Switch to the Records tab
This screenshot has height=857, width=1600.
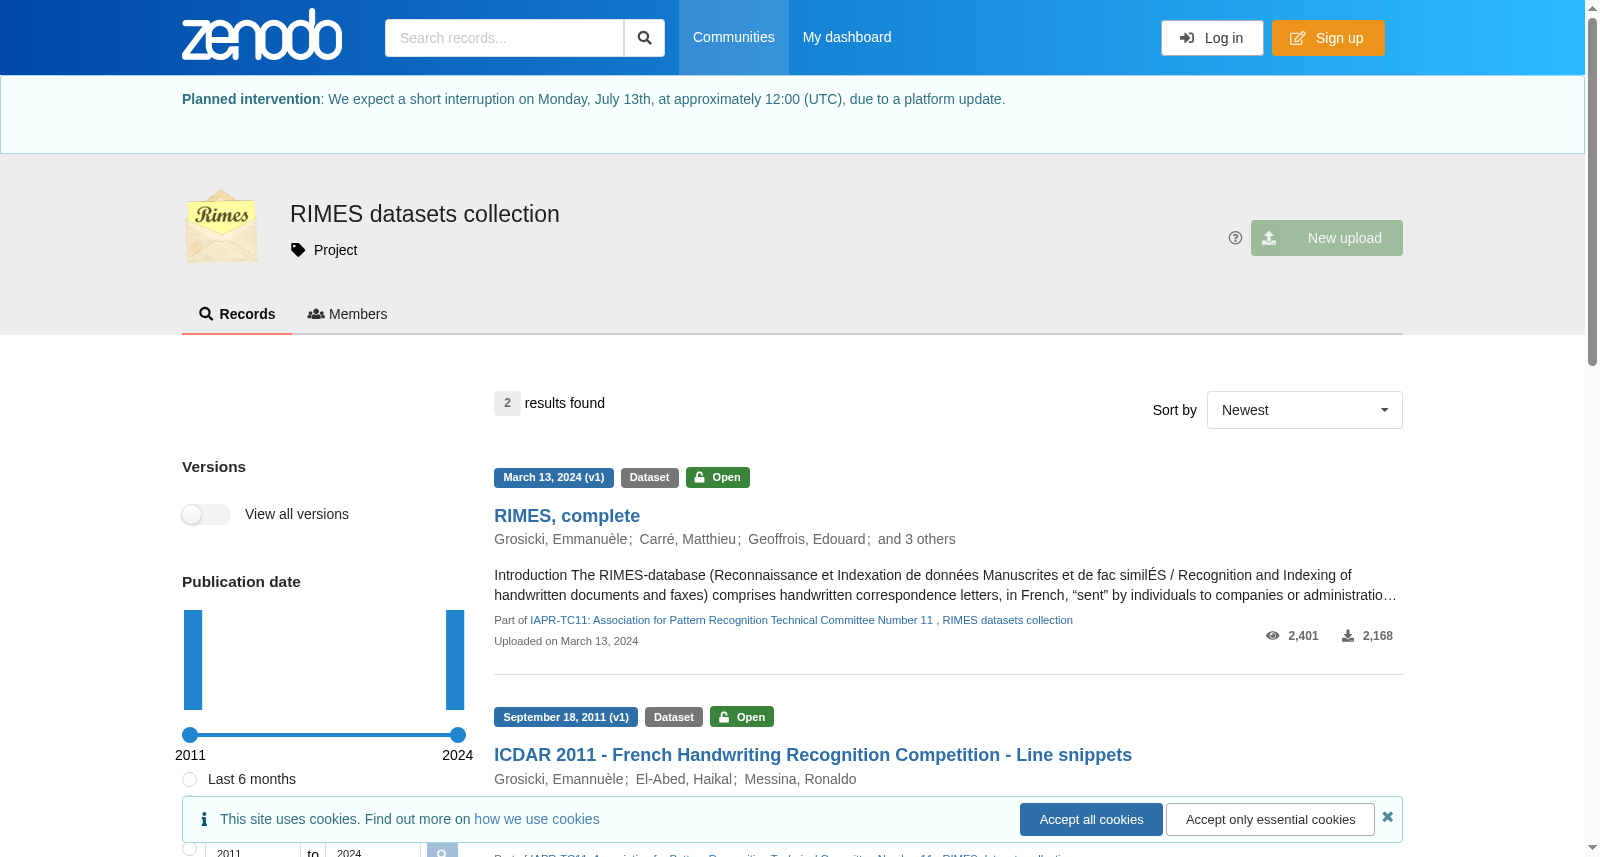[237, 314]
